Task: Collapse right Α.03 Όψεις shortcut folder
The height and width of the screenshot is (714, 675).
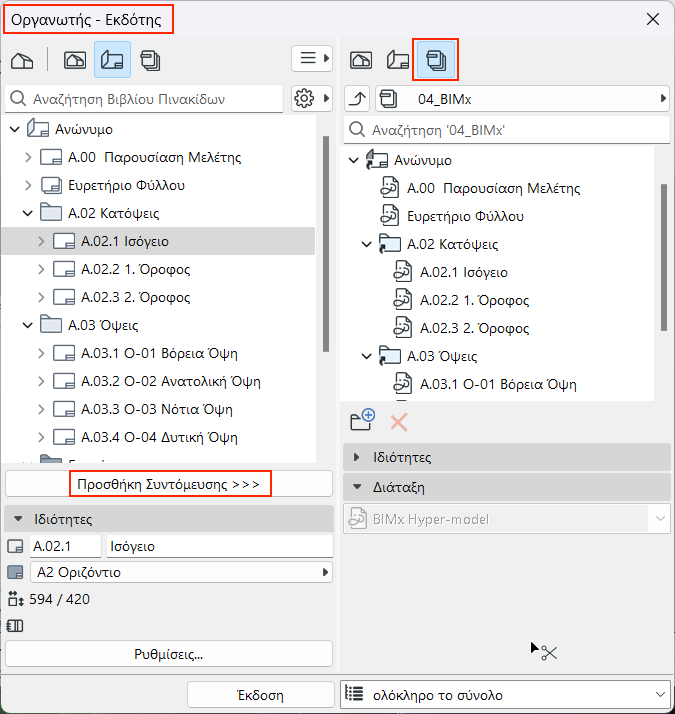Action: click(367, 356)
